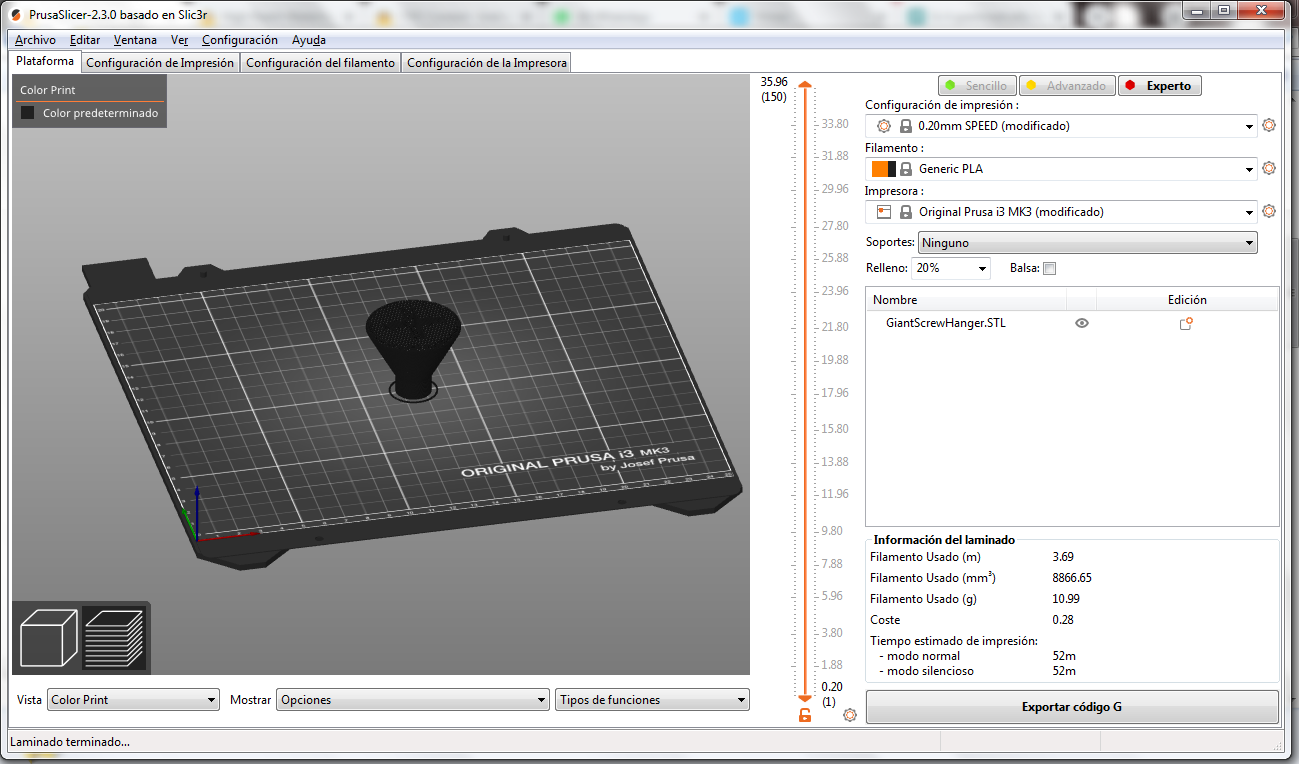Image resolution: width=1299 pixels, height=764 pixels.
Task: Click Exportar código G button
Action: 1071,707
